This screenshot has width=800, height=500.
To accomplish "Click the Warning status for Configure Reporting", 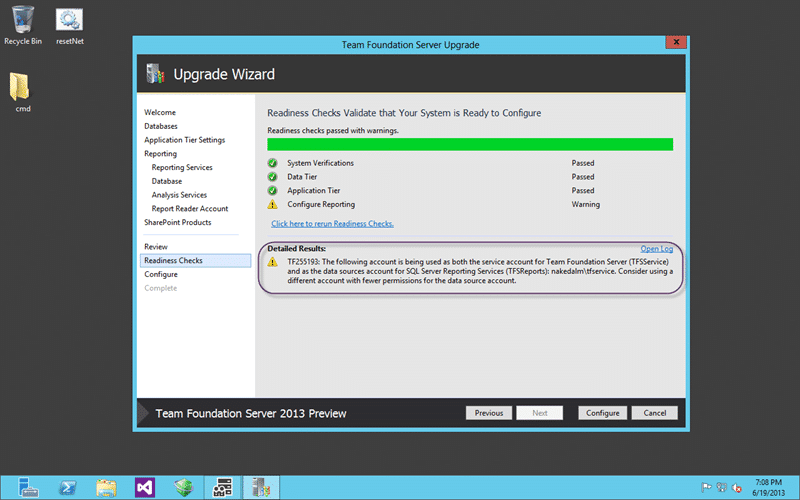I will (x=586, y=204).
